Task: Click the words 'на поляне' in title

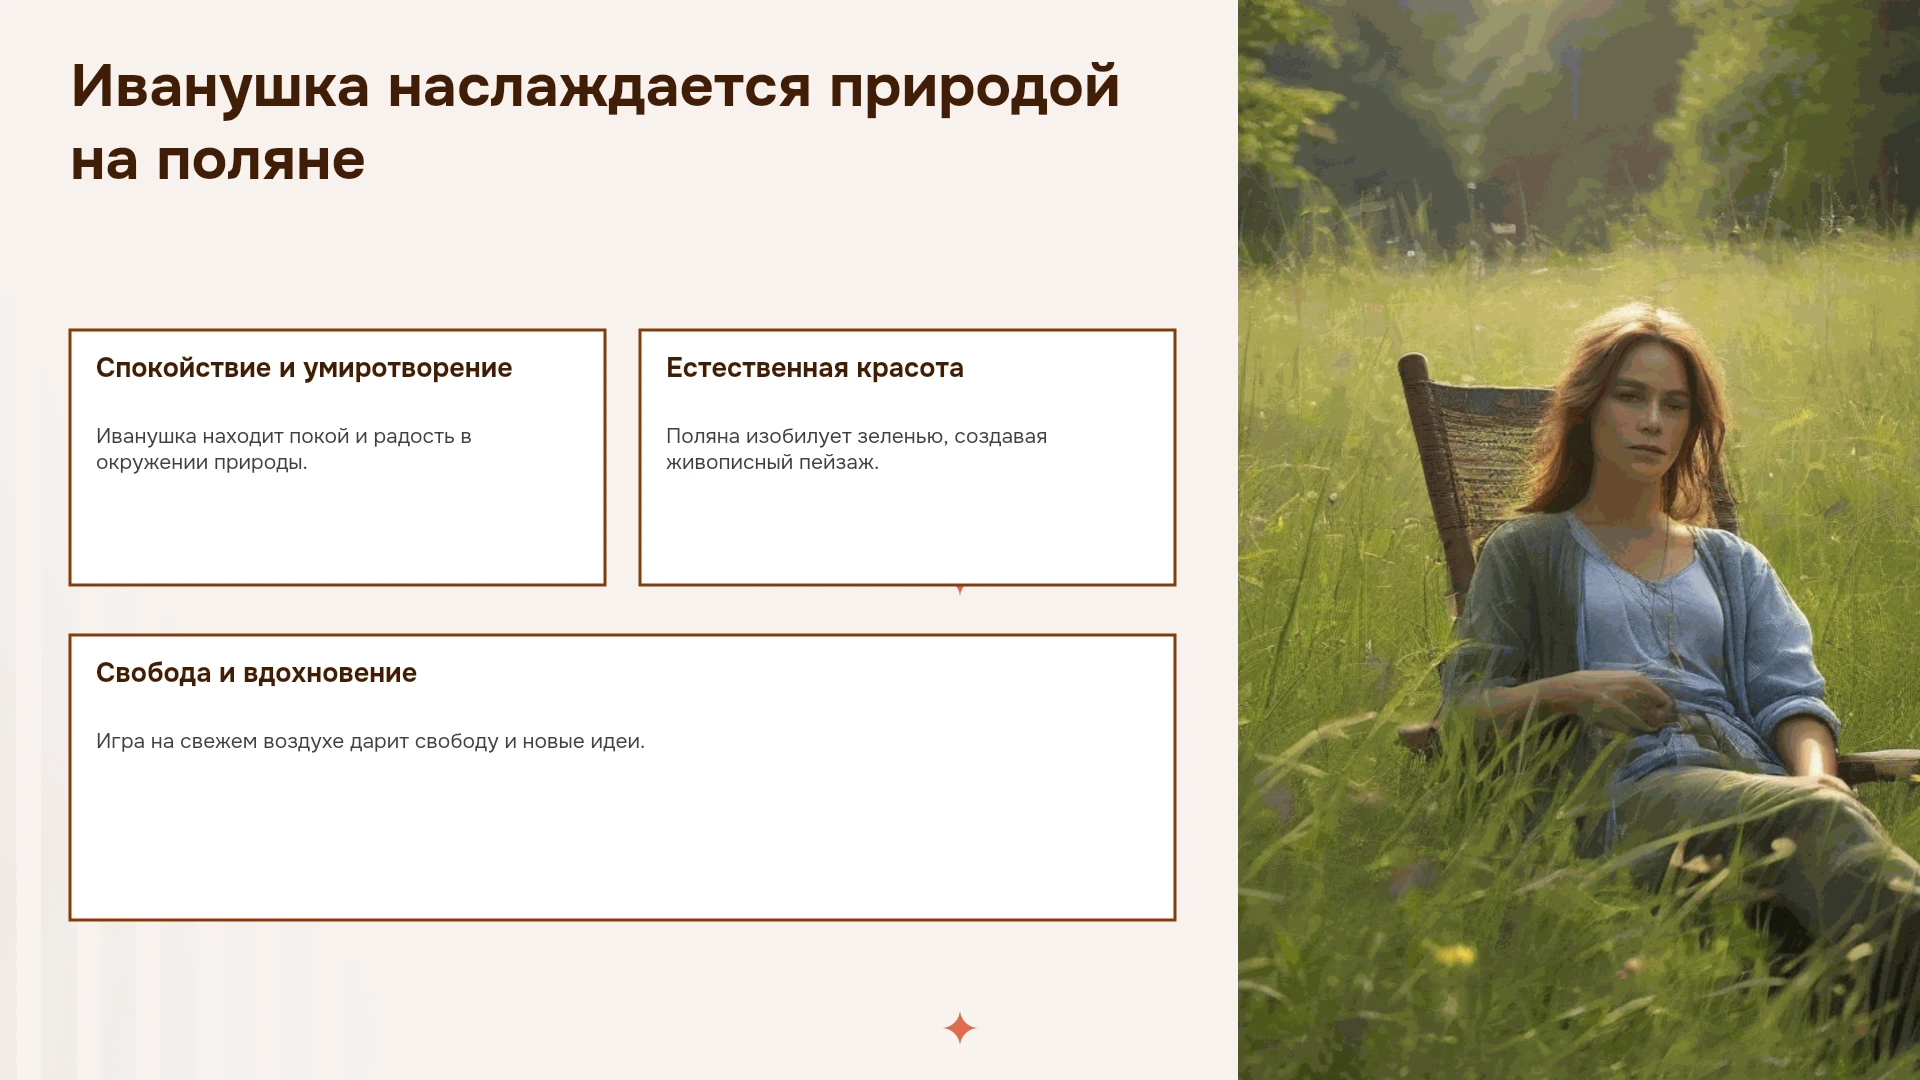Action: (218, 160)
